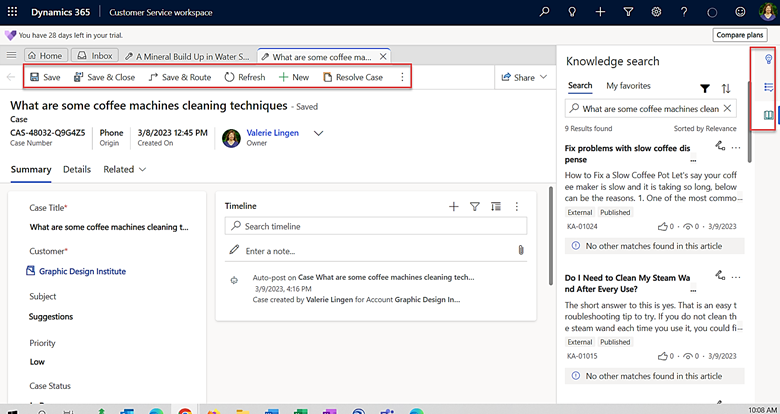The width and height of the screenshot is (780, 414).
Task: Expand the header chevron next to Owner
Action: pyautogui.click(x=319, y=133)
